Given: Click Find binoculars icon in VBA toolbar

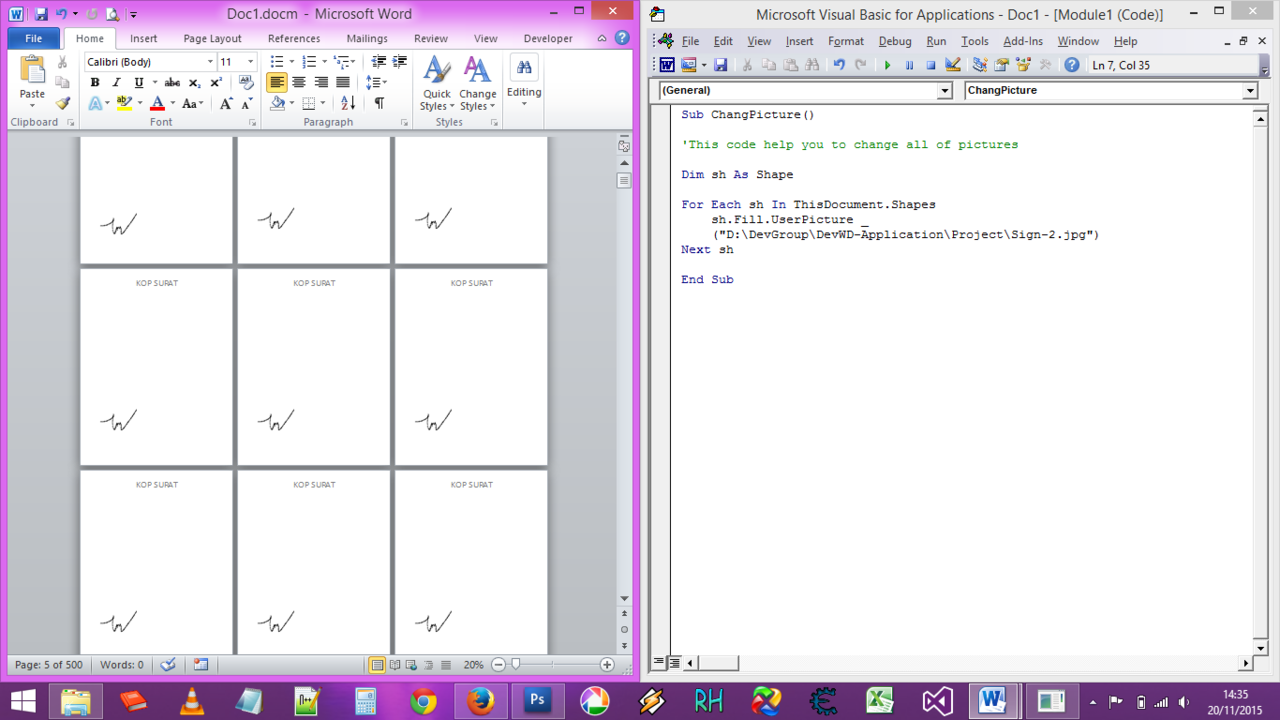Looking at the screenshot, I should tap(812, 65).
